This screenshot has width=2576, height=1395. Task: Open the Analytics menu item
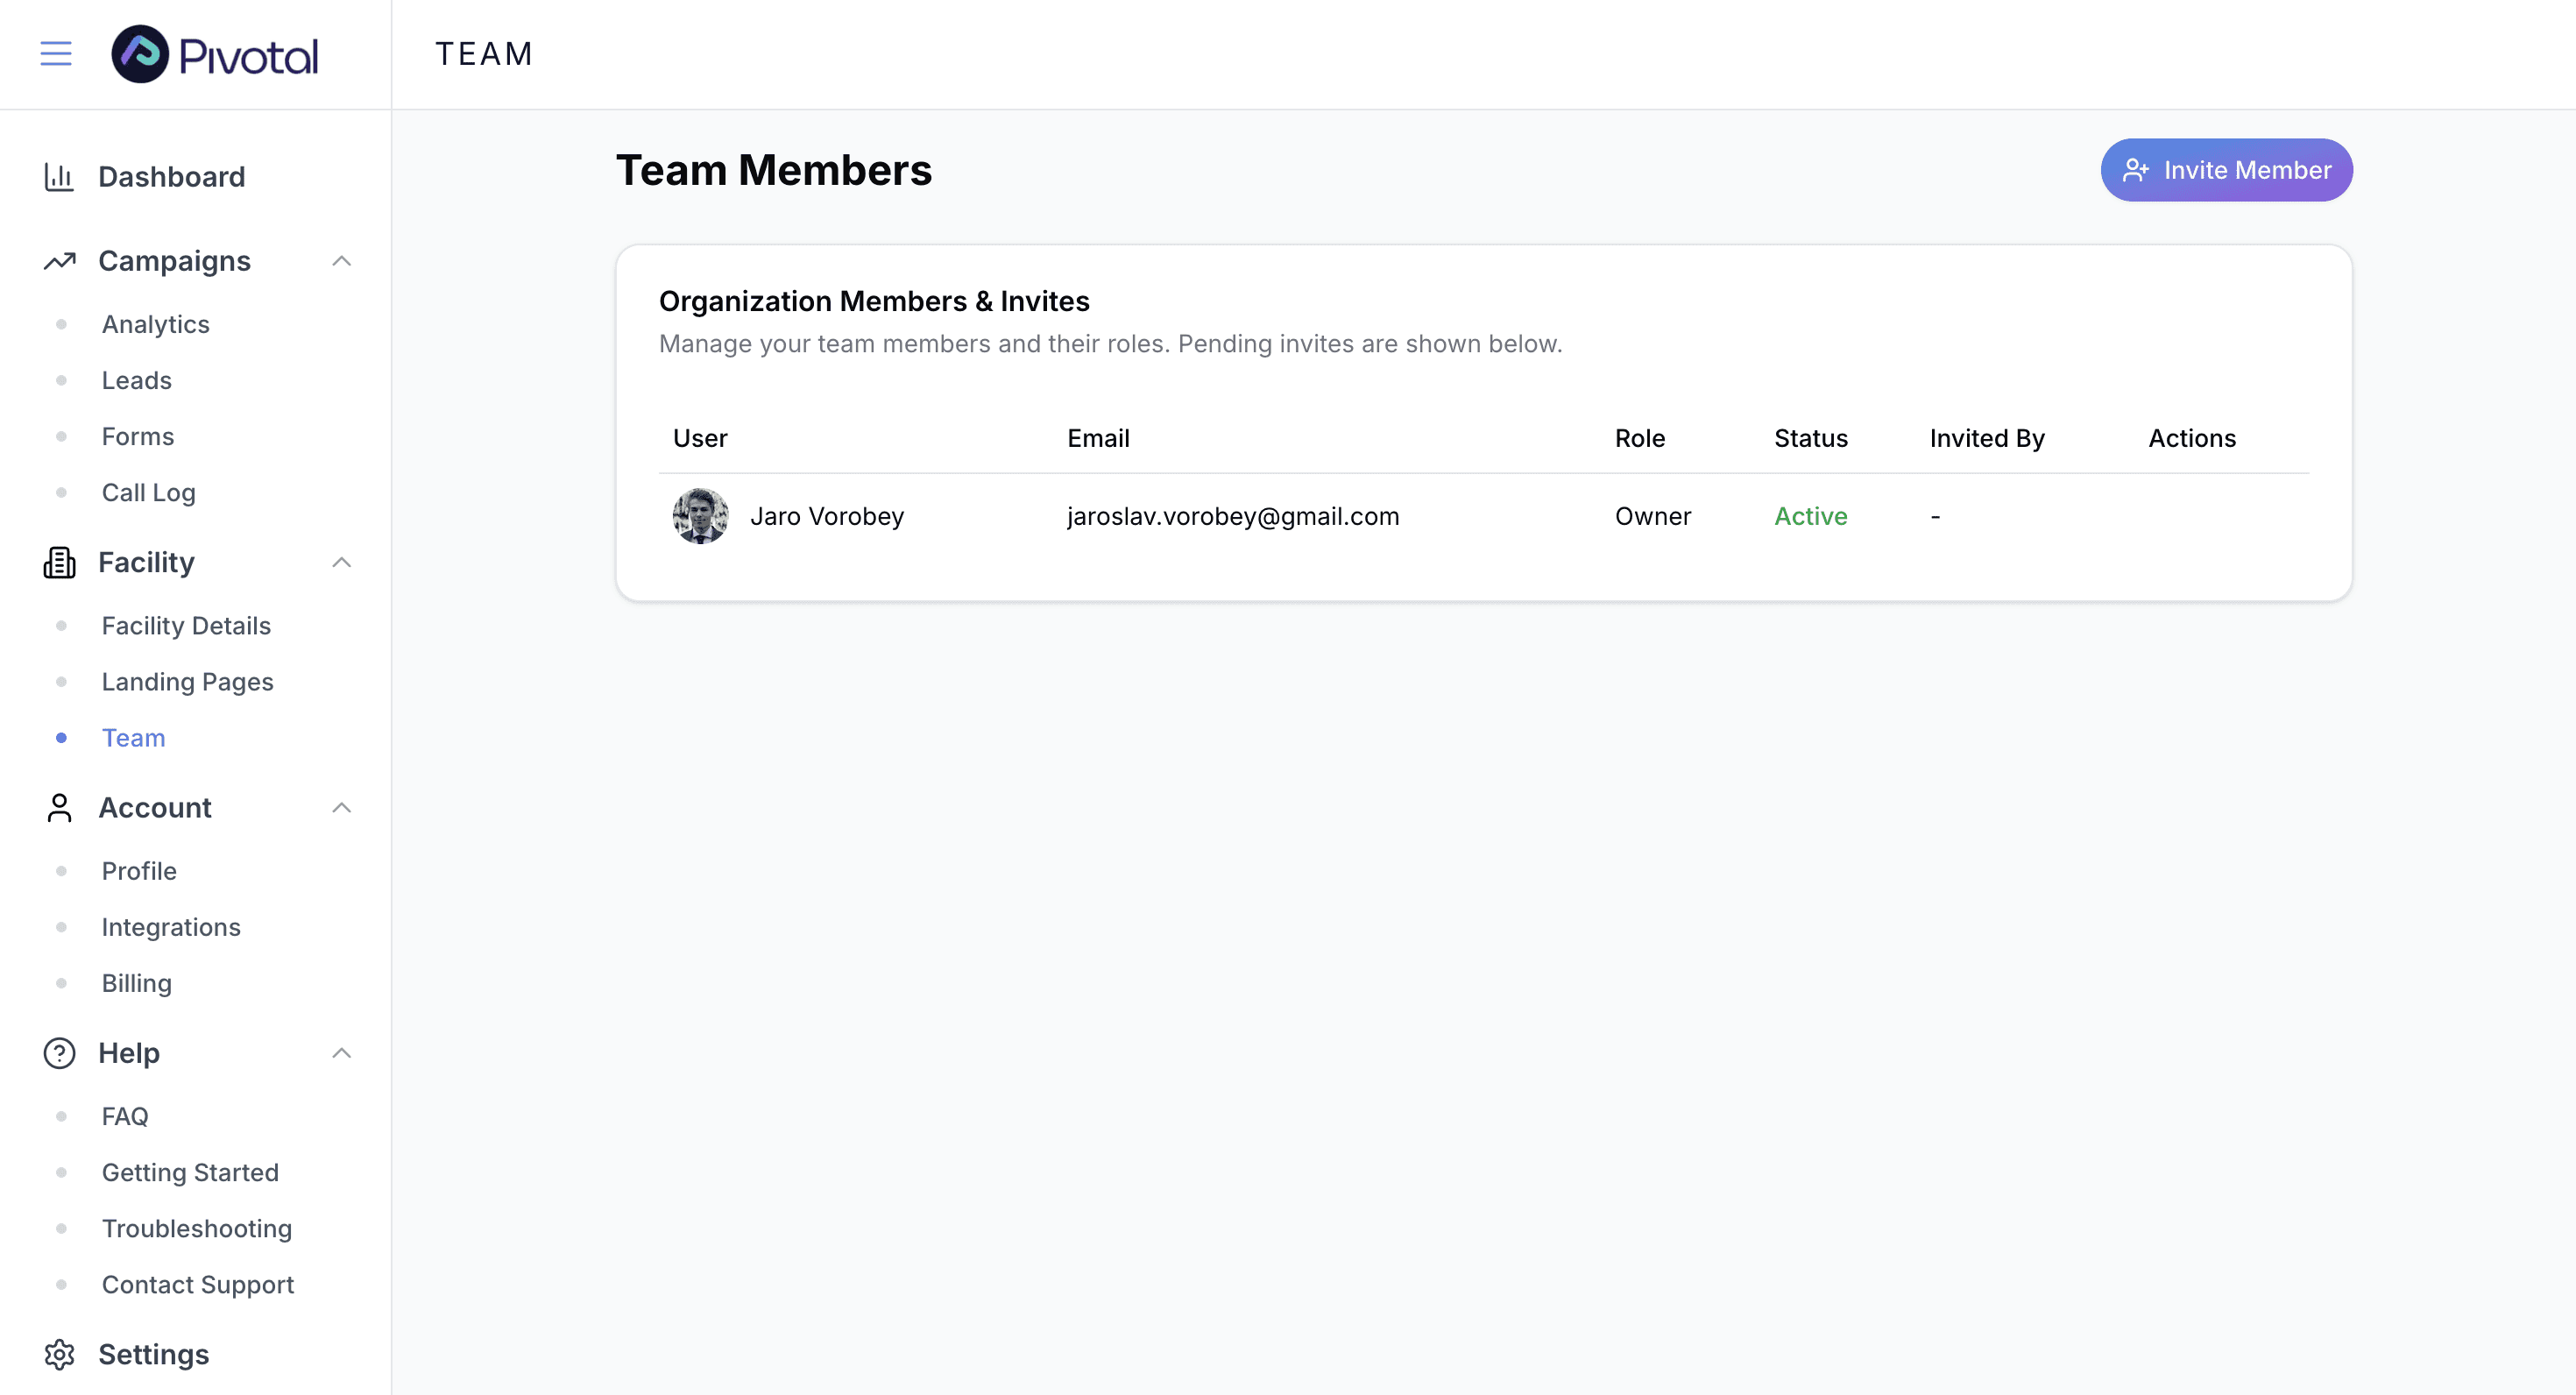pos(155,324)
